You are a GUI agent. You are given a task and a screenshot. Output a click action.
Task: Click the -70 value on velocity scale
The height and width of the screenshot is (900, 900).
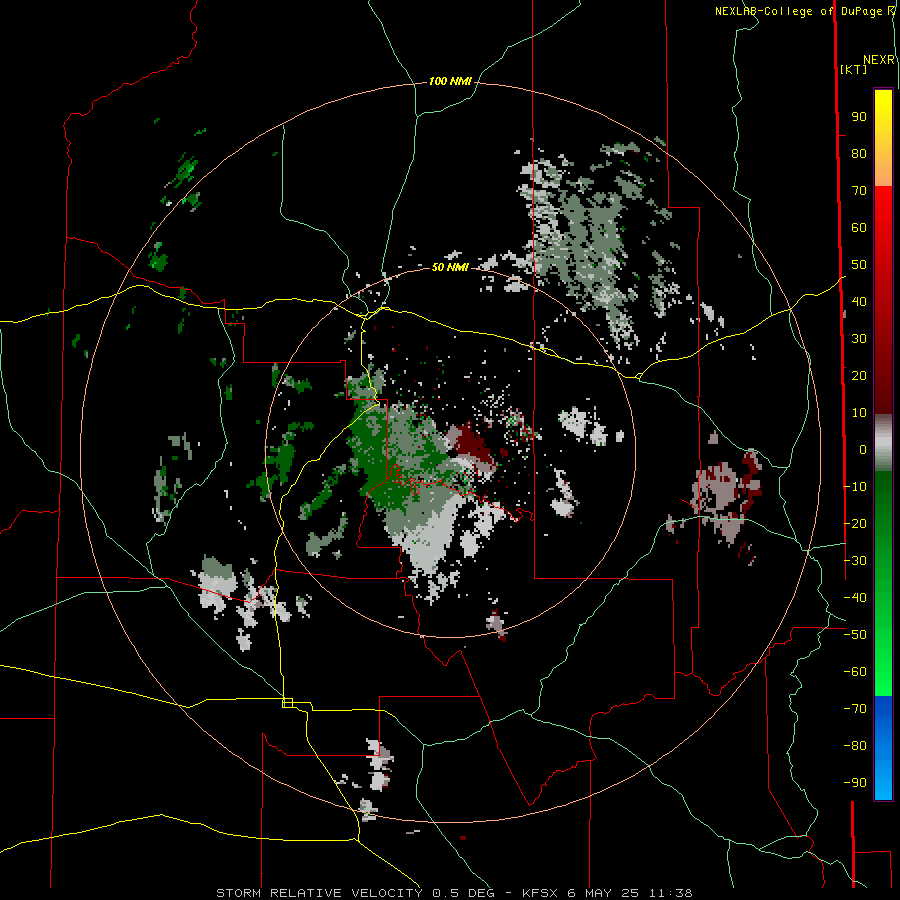pyautogui.click(x=855, y=708)
